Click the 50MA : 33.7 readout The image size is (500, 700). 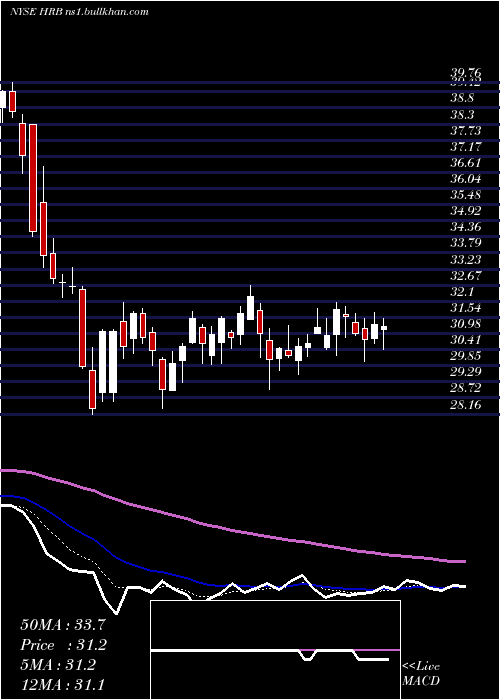[x=65, y=625]
